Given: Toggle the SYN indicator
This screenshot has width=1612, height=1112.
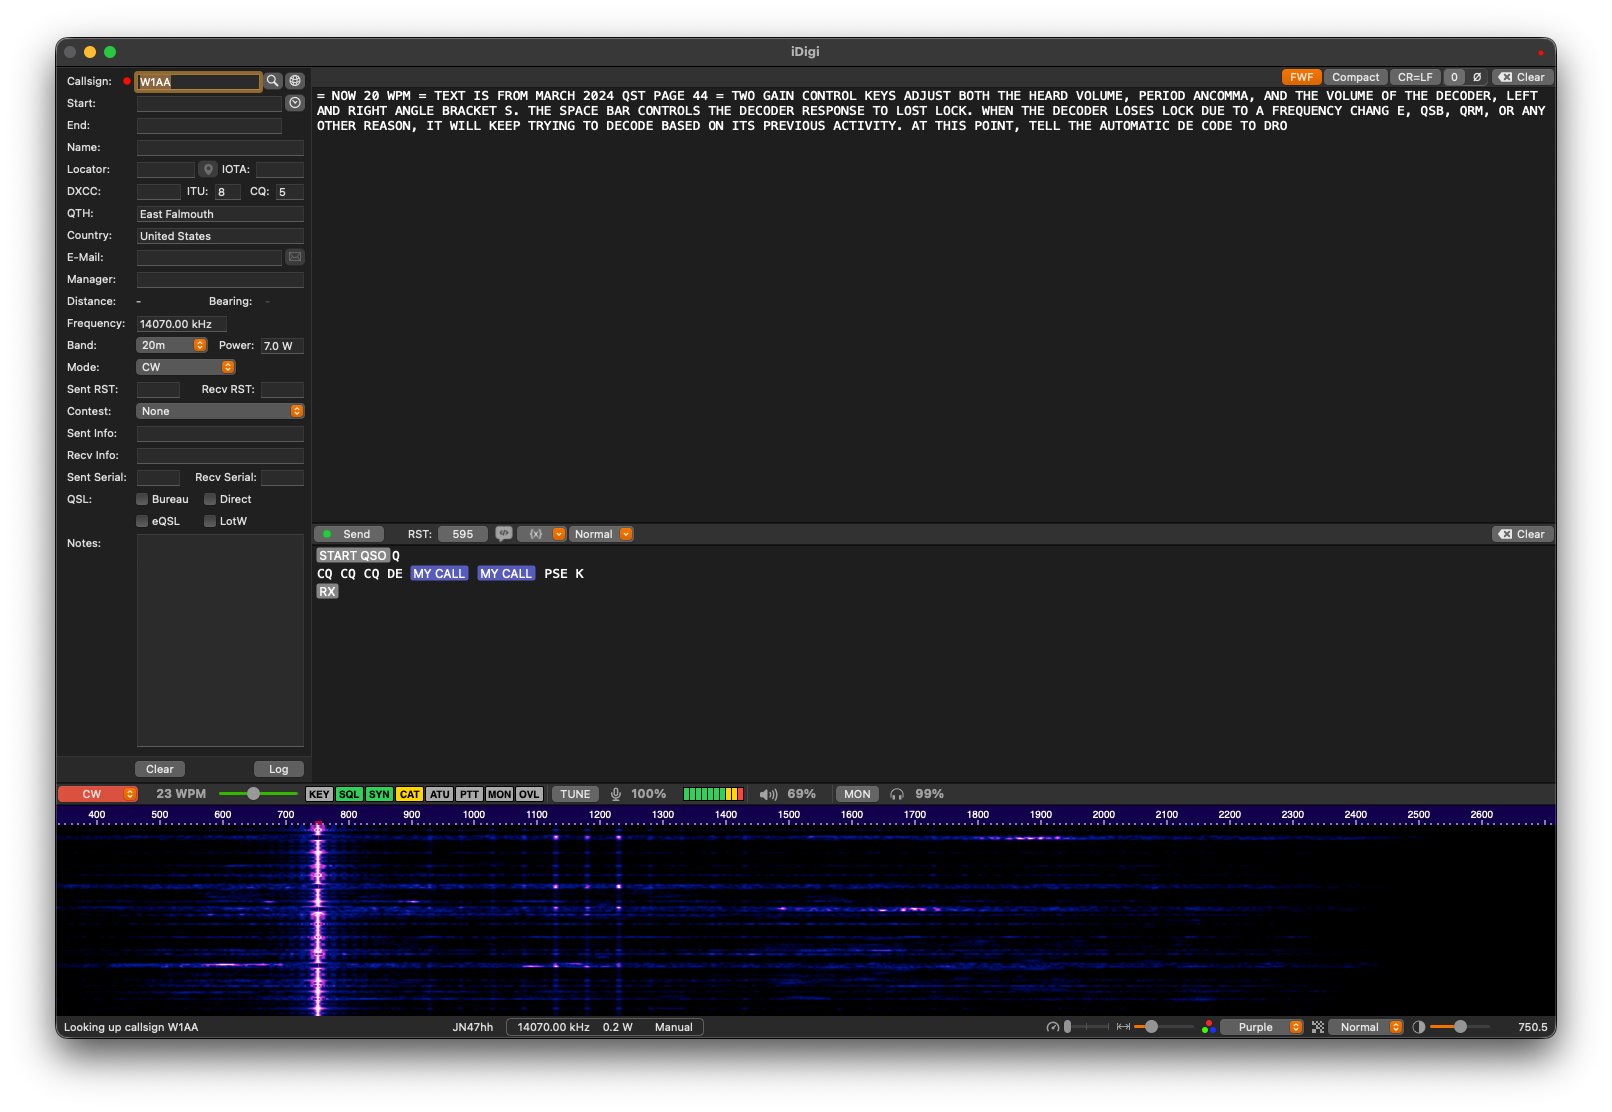Looking at the screenshot, I should (379, 794).
